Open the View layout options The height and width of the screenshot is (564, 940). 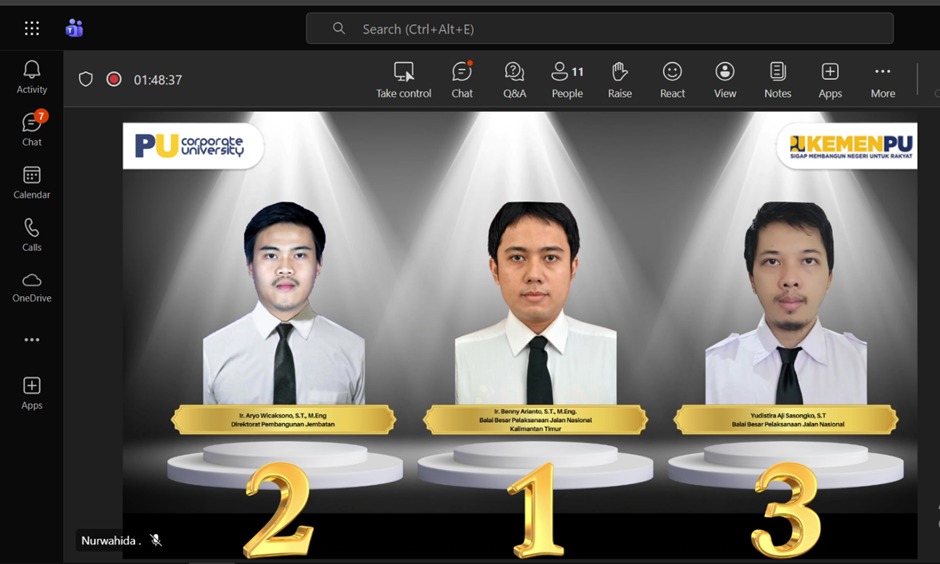point(725,79)
